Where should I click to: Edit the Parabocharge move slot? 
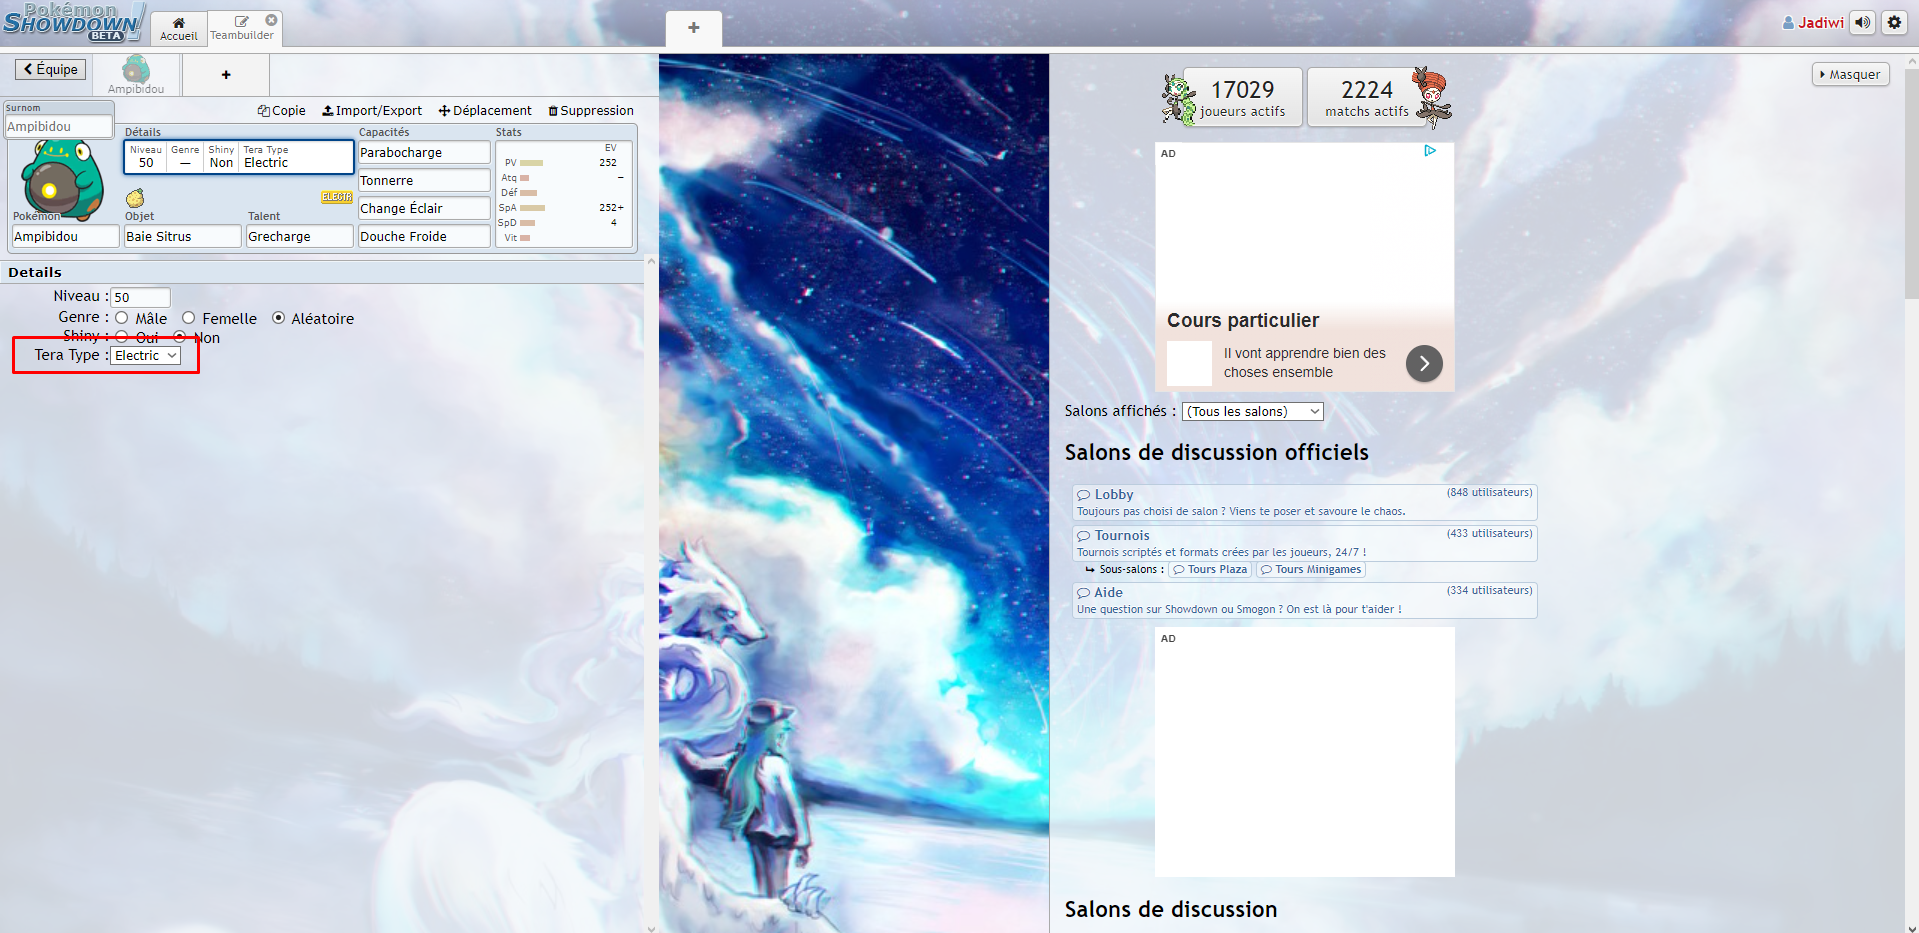424,153
